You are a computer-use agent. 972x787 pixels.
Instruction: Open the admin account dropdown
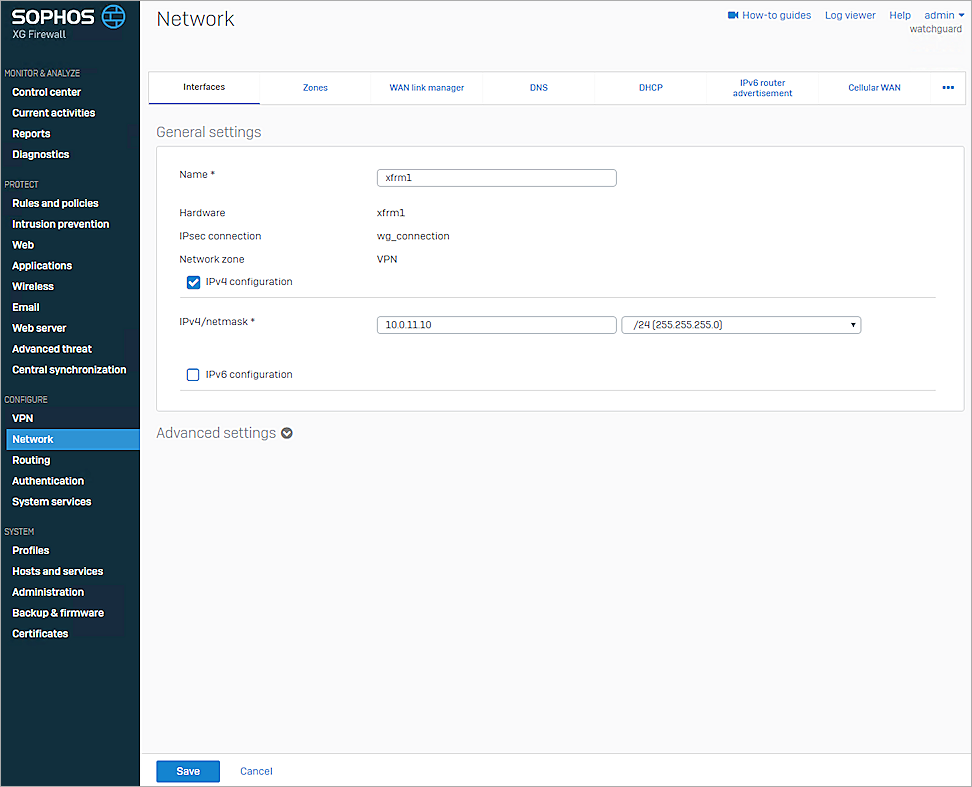point(940,14)
